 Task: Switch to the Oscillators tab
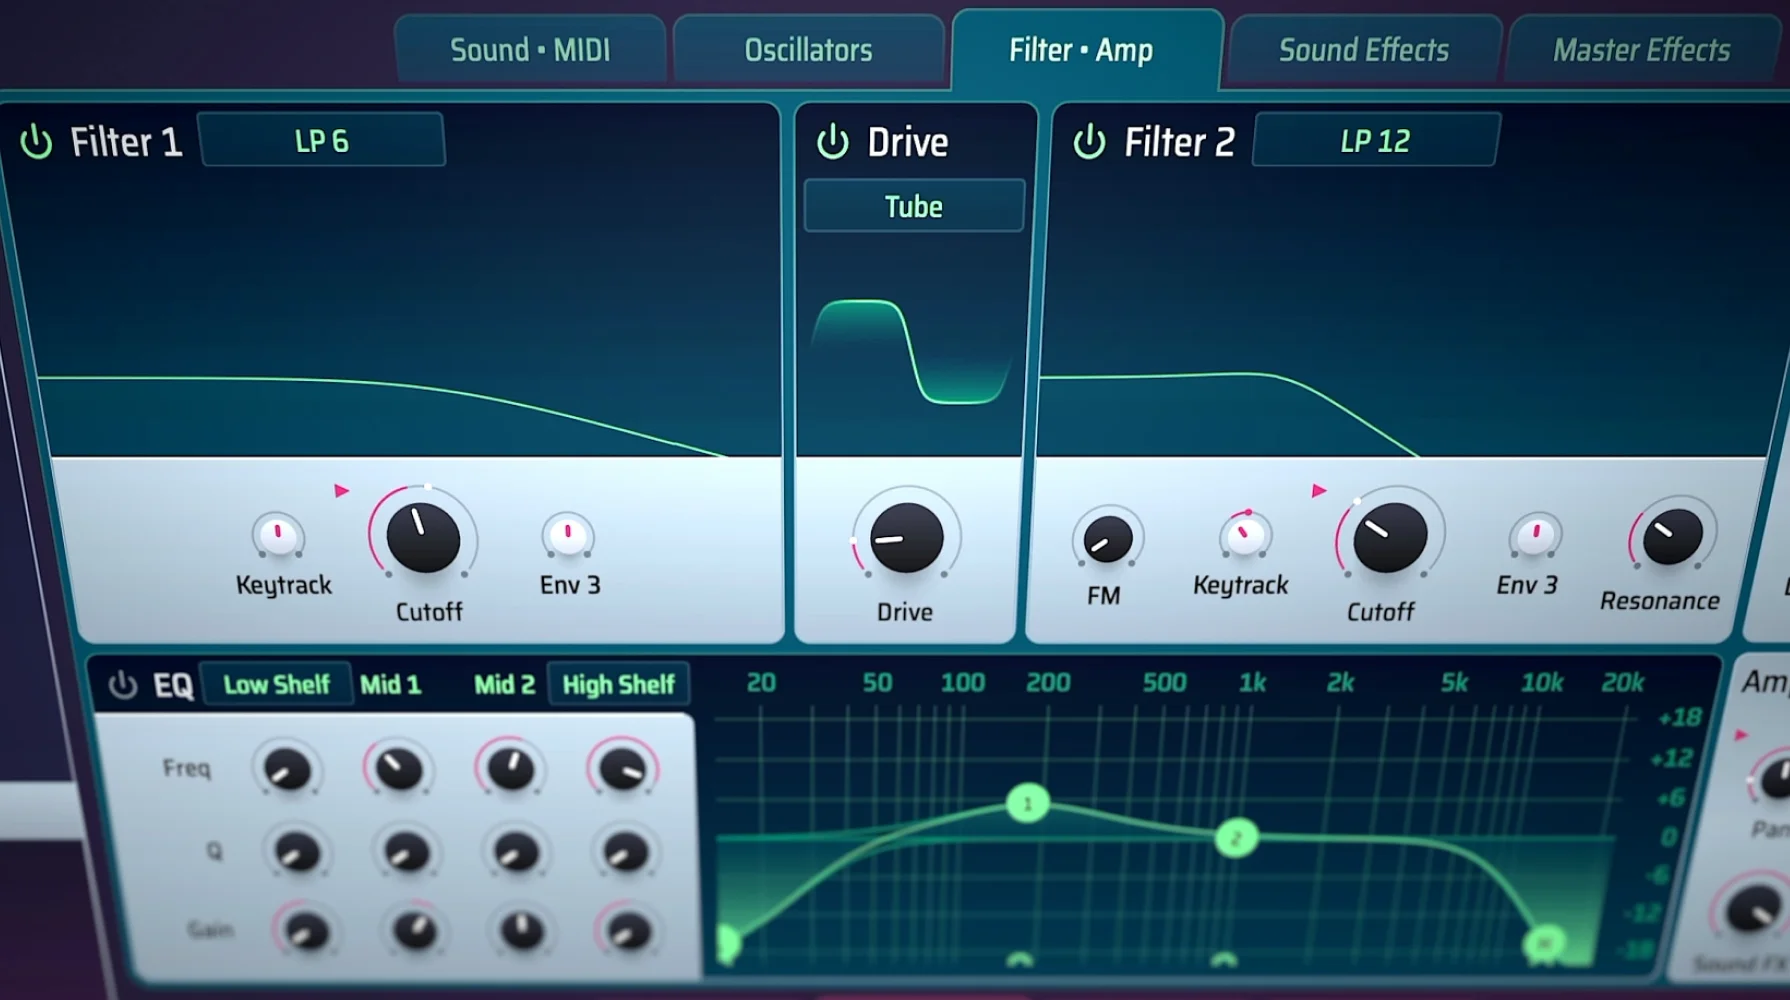point(808,49)
